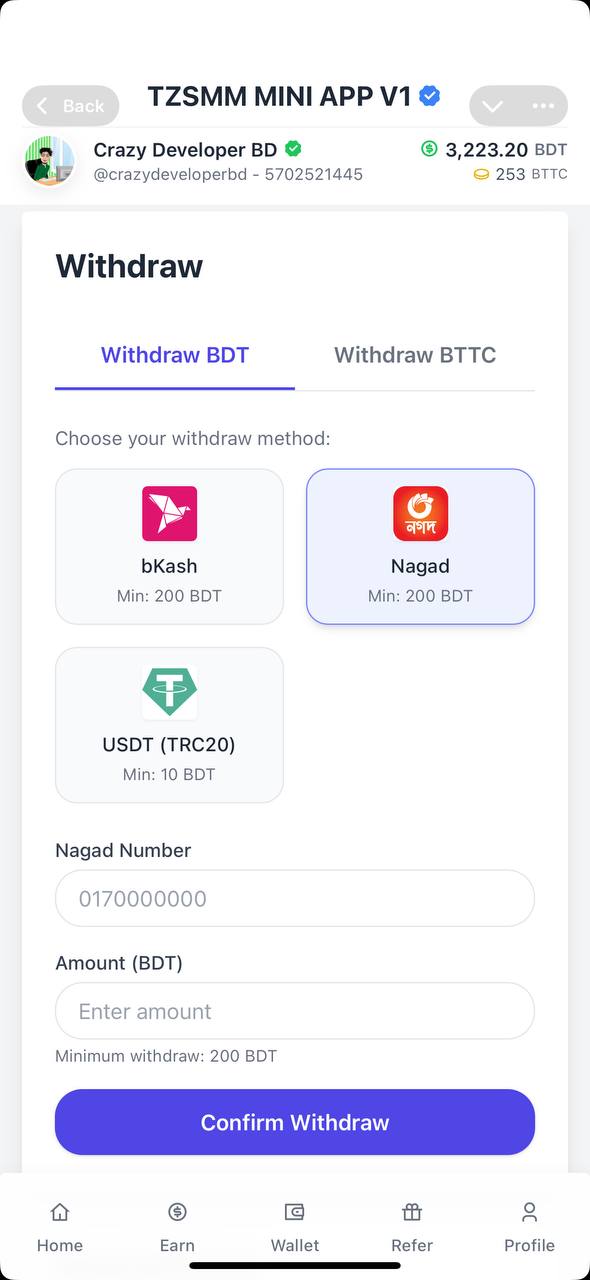Select the Nagad withdraw method
This screenshot has width=590, height=1280.
pyautogui.click(x=420, y=546)
